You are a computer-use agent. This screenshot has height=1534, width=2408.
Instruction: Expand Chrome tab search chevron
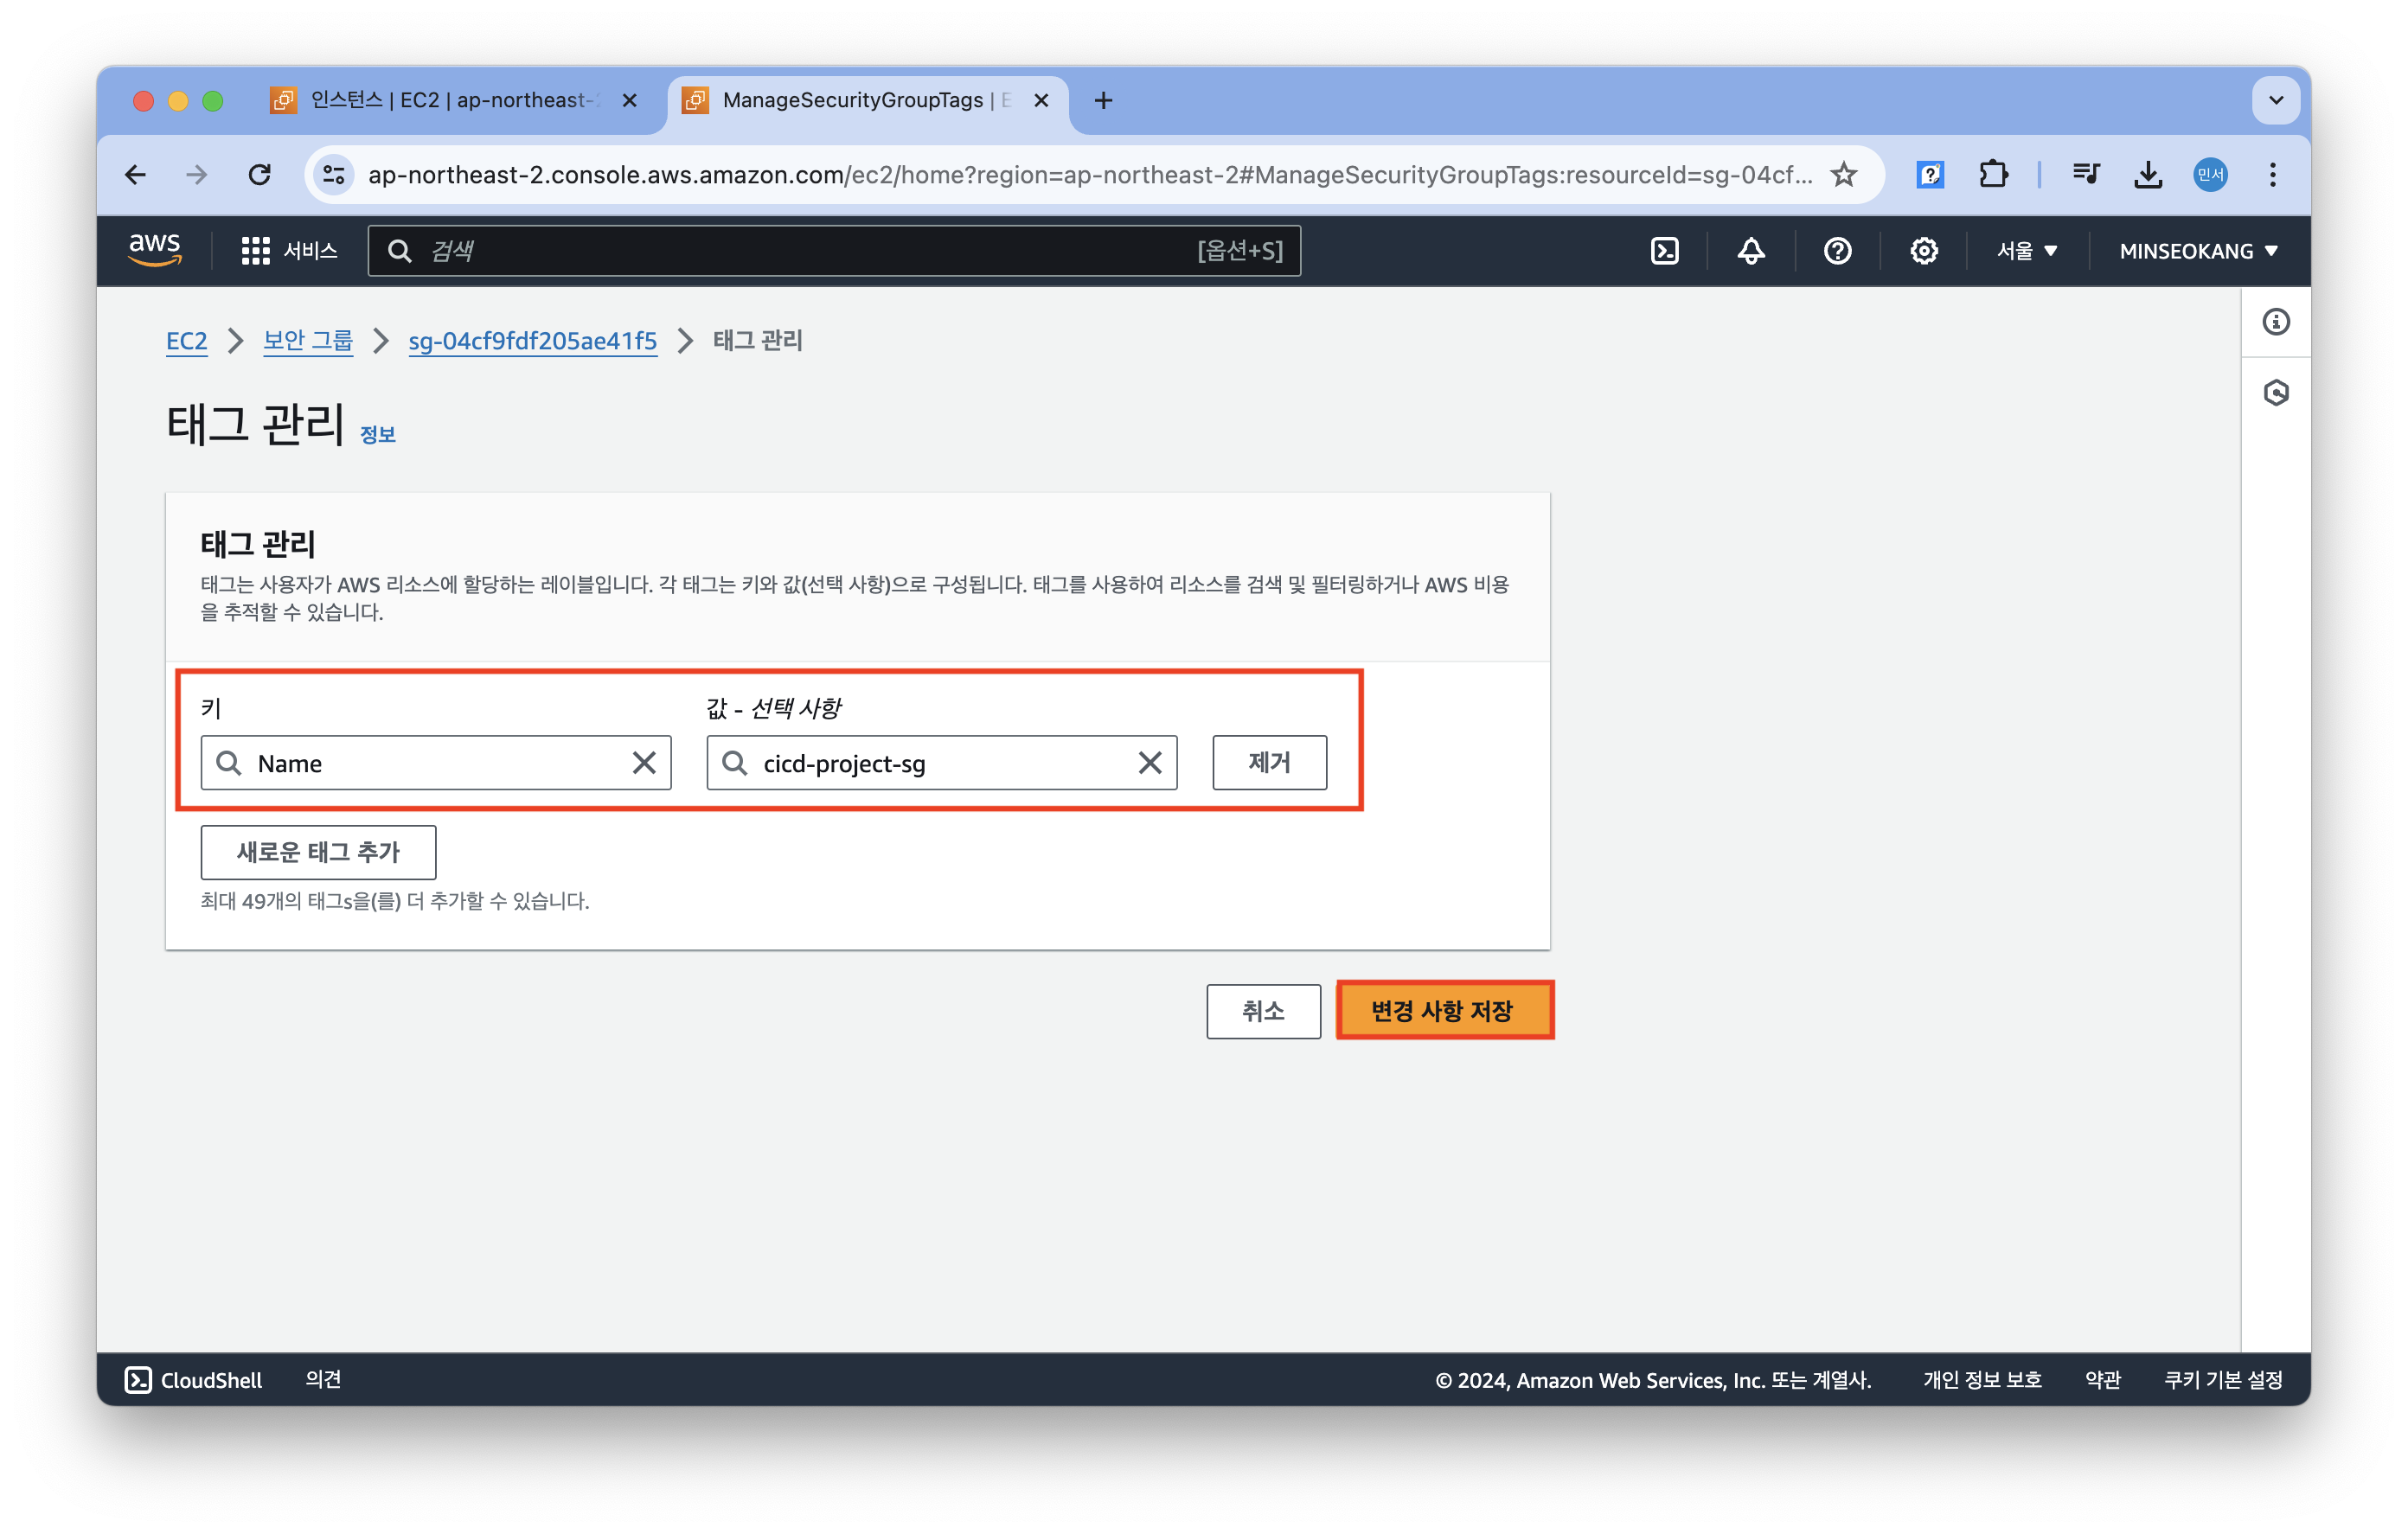click(x=2275, y=100)
